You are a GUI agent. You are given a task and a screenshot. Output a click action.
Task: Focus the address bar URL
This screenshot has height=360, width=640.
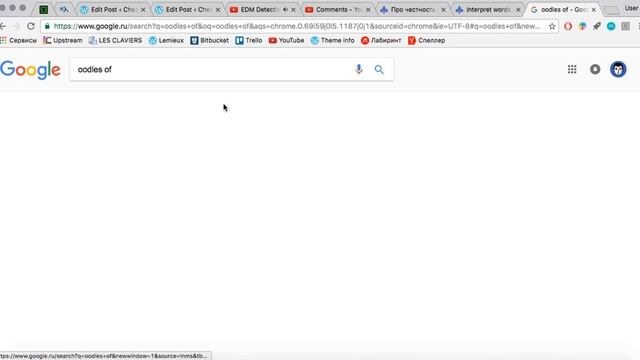click(297, 26)
